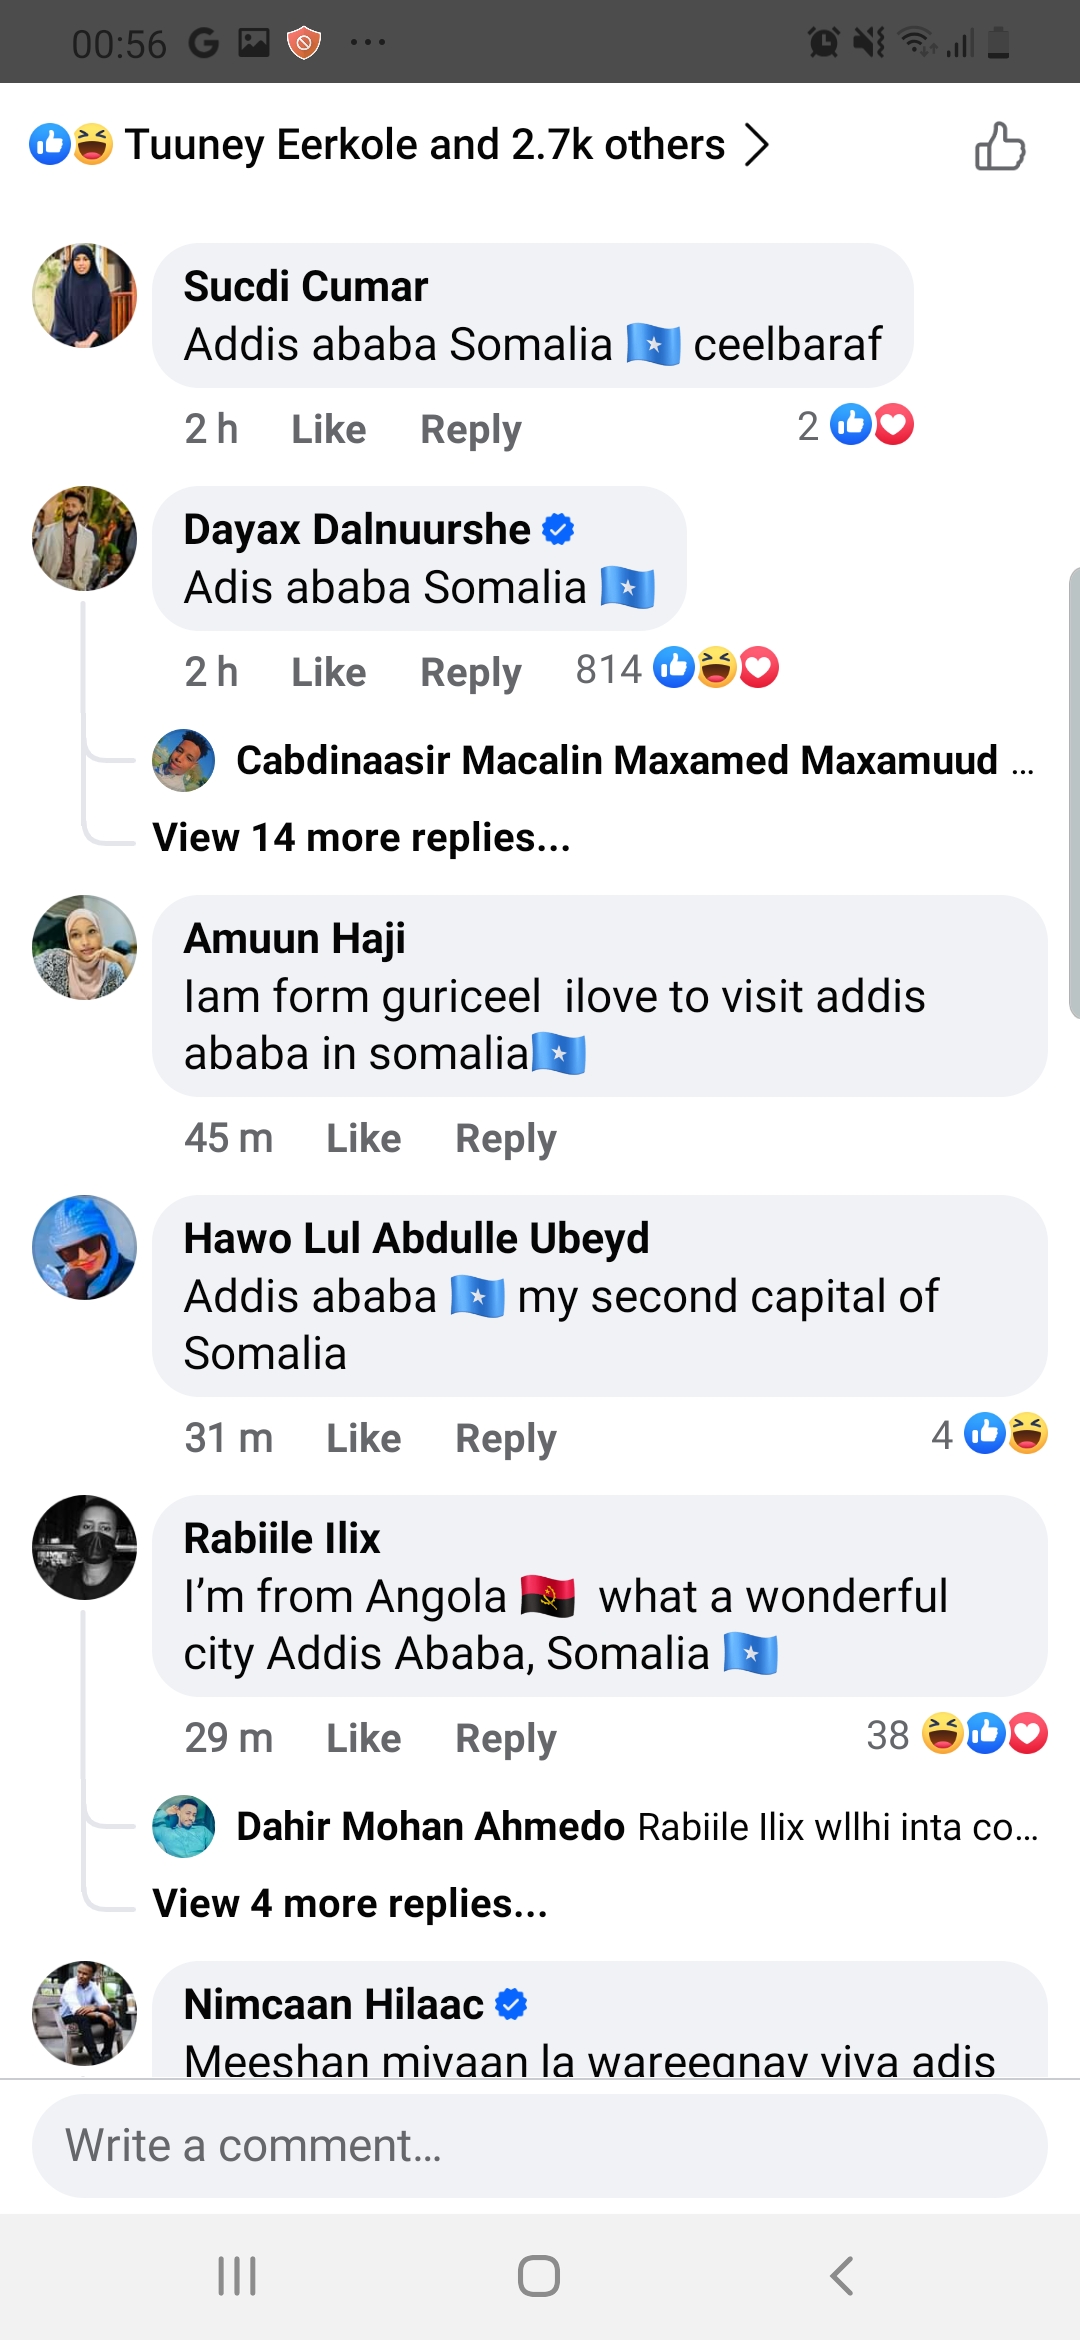
Task: Expand View 14 more replies
Action: tap(361, 838)
